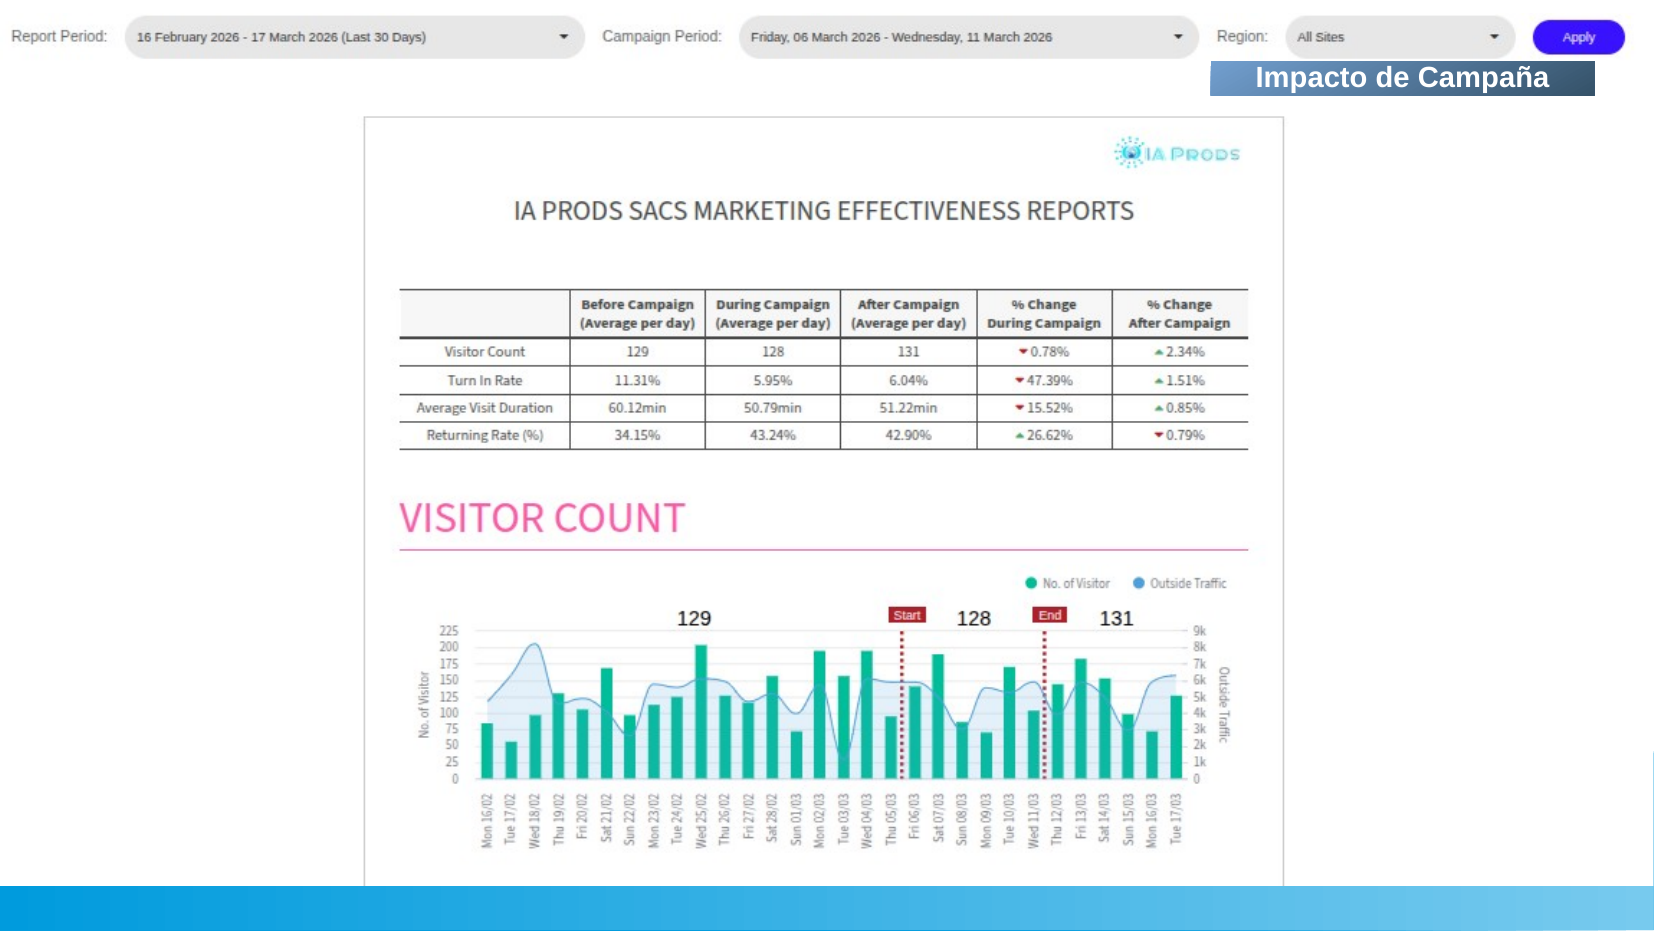1654x931 pixels.
Task: Click the green up arrow beside 0.85%
Action: [1159, 408]
